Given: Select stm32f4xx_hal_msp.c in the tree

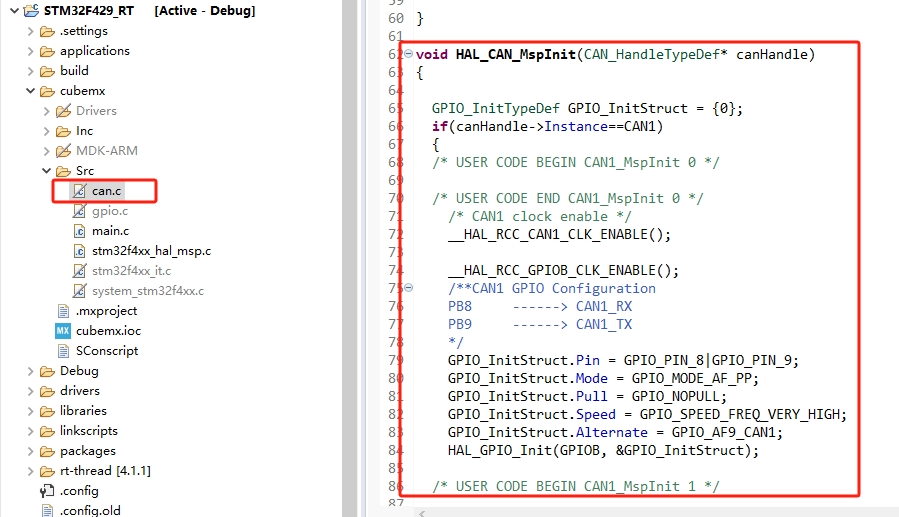Looking at the screenshot, I should pos(151,251).
